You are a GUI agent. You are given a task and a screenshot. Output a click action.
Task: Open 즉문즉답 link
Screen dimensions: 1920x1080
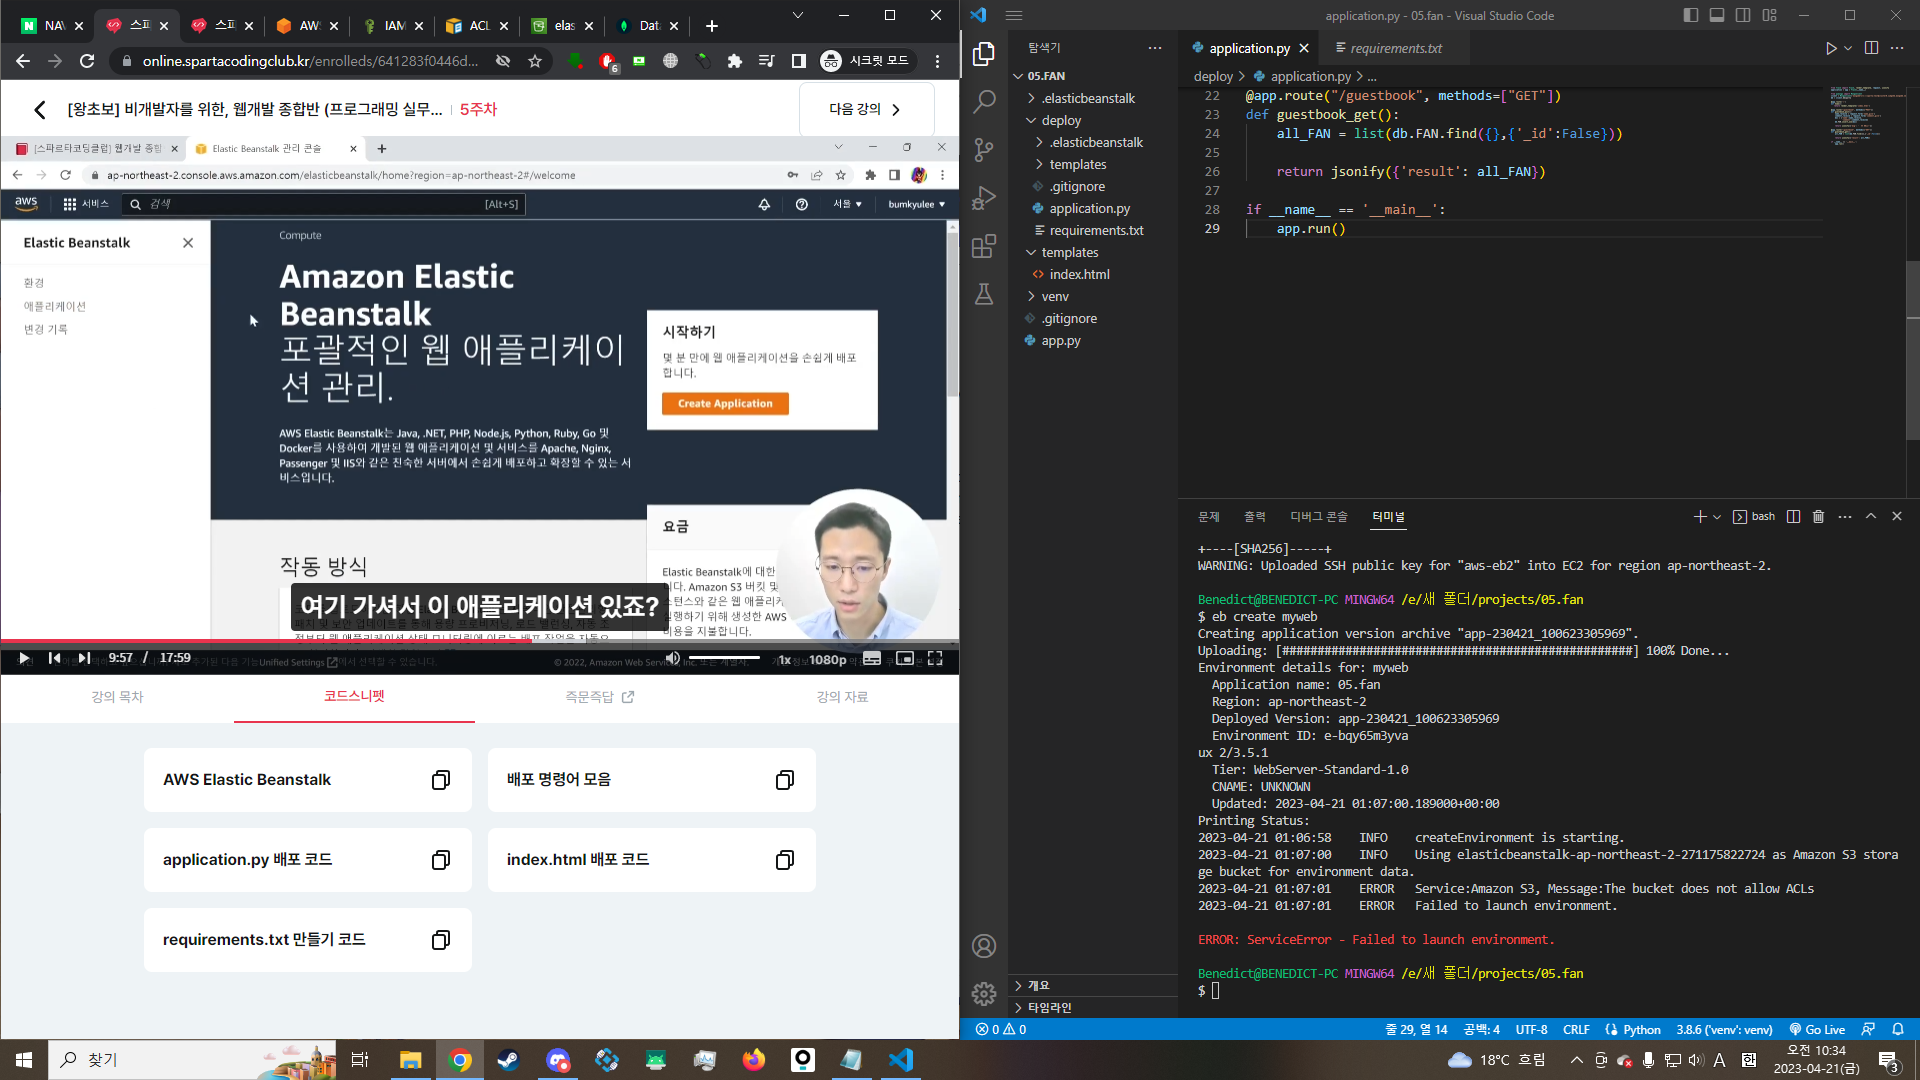[599, 697]
